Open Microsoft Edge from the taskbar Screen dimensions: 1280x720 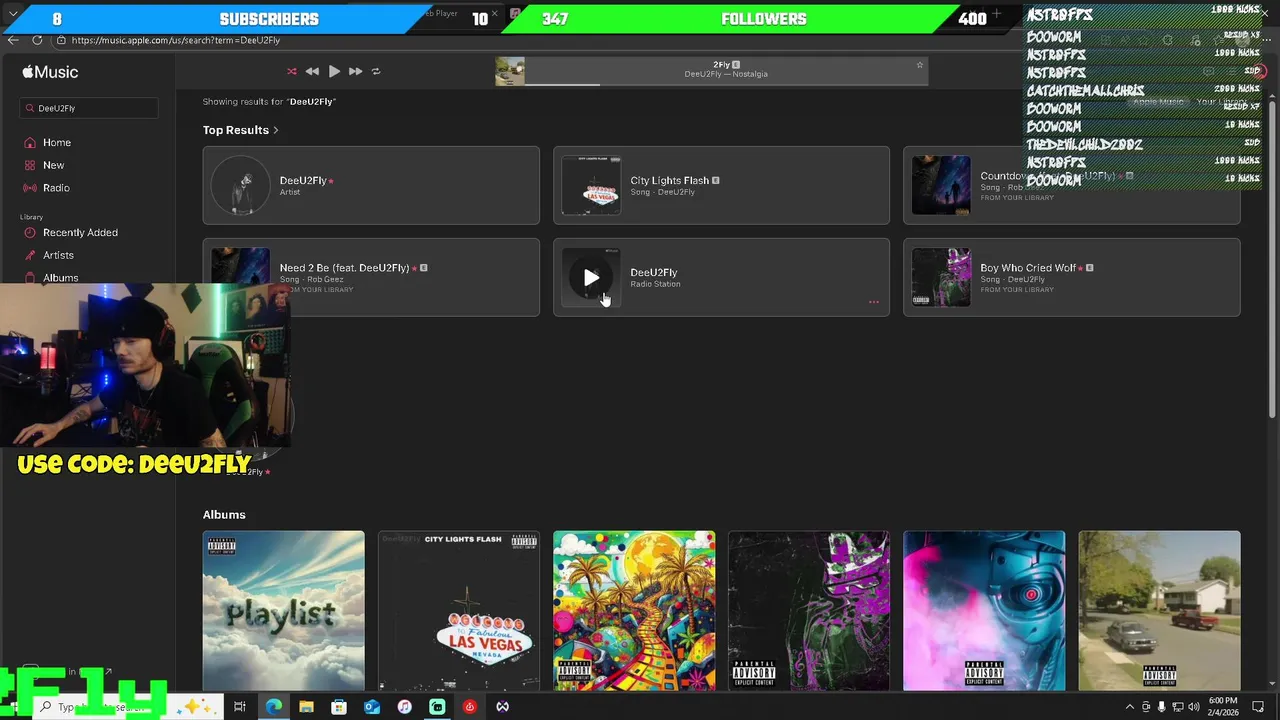click(x=273, y=707)
